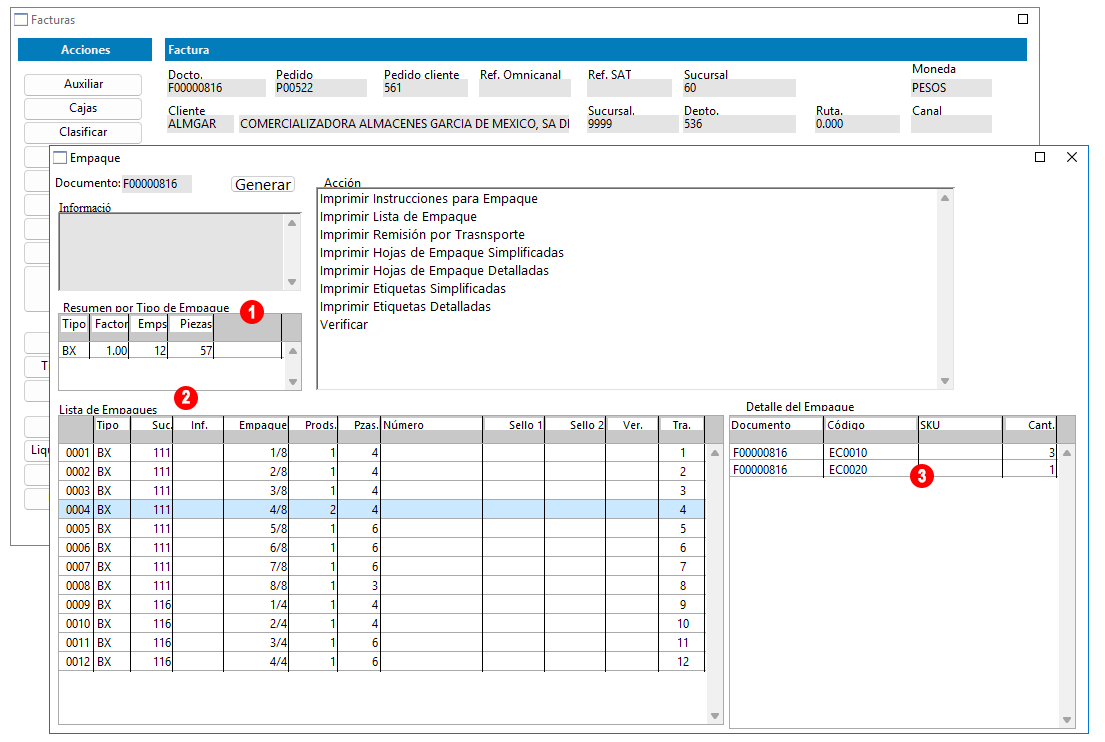This screenshot has height=742, width=1105.
Task: Click Empaque cell 3/4
Action: point(257,643)
